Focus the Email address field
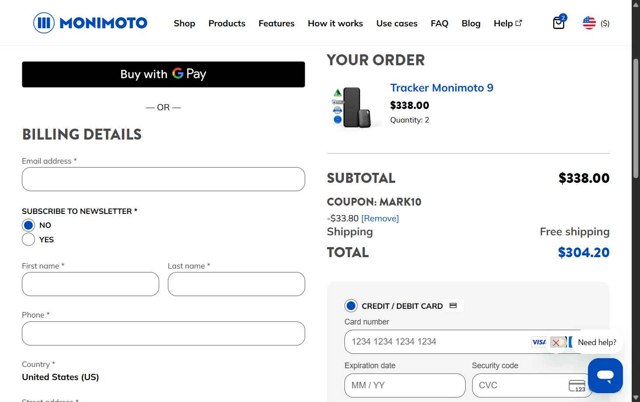This screenshot has height=402, width=640. (x=163, y=179)
